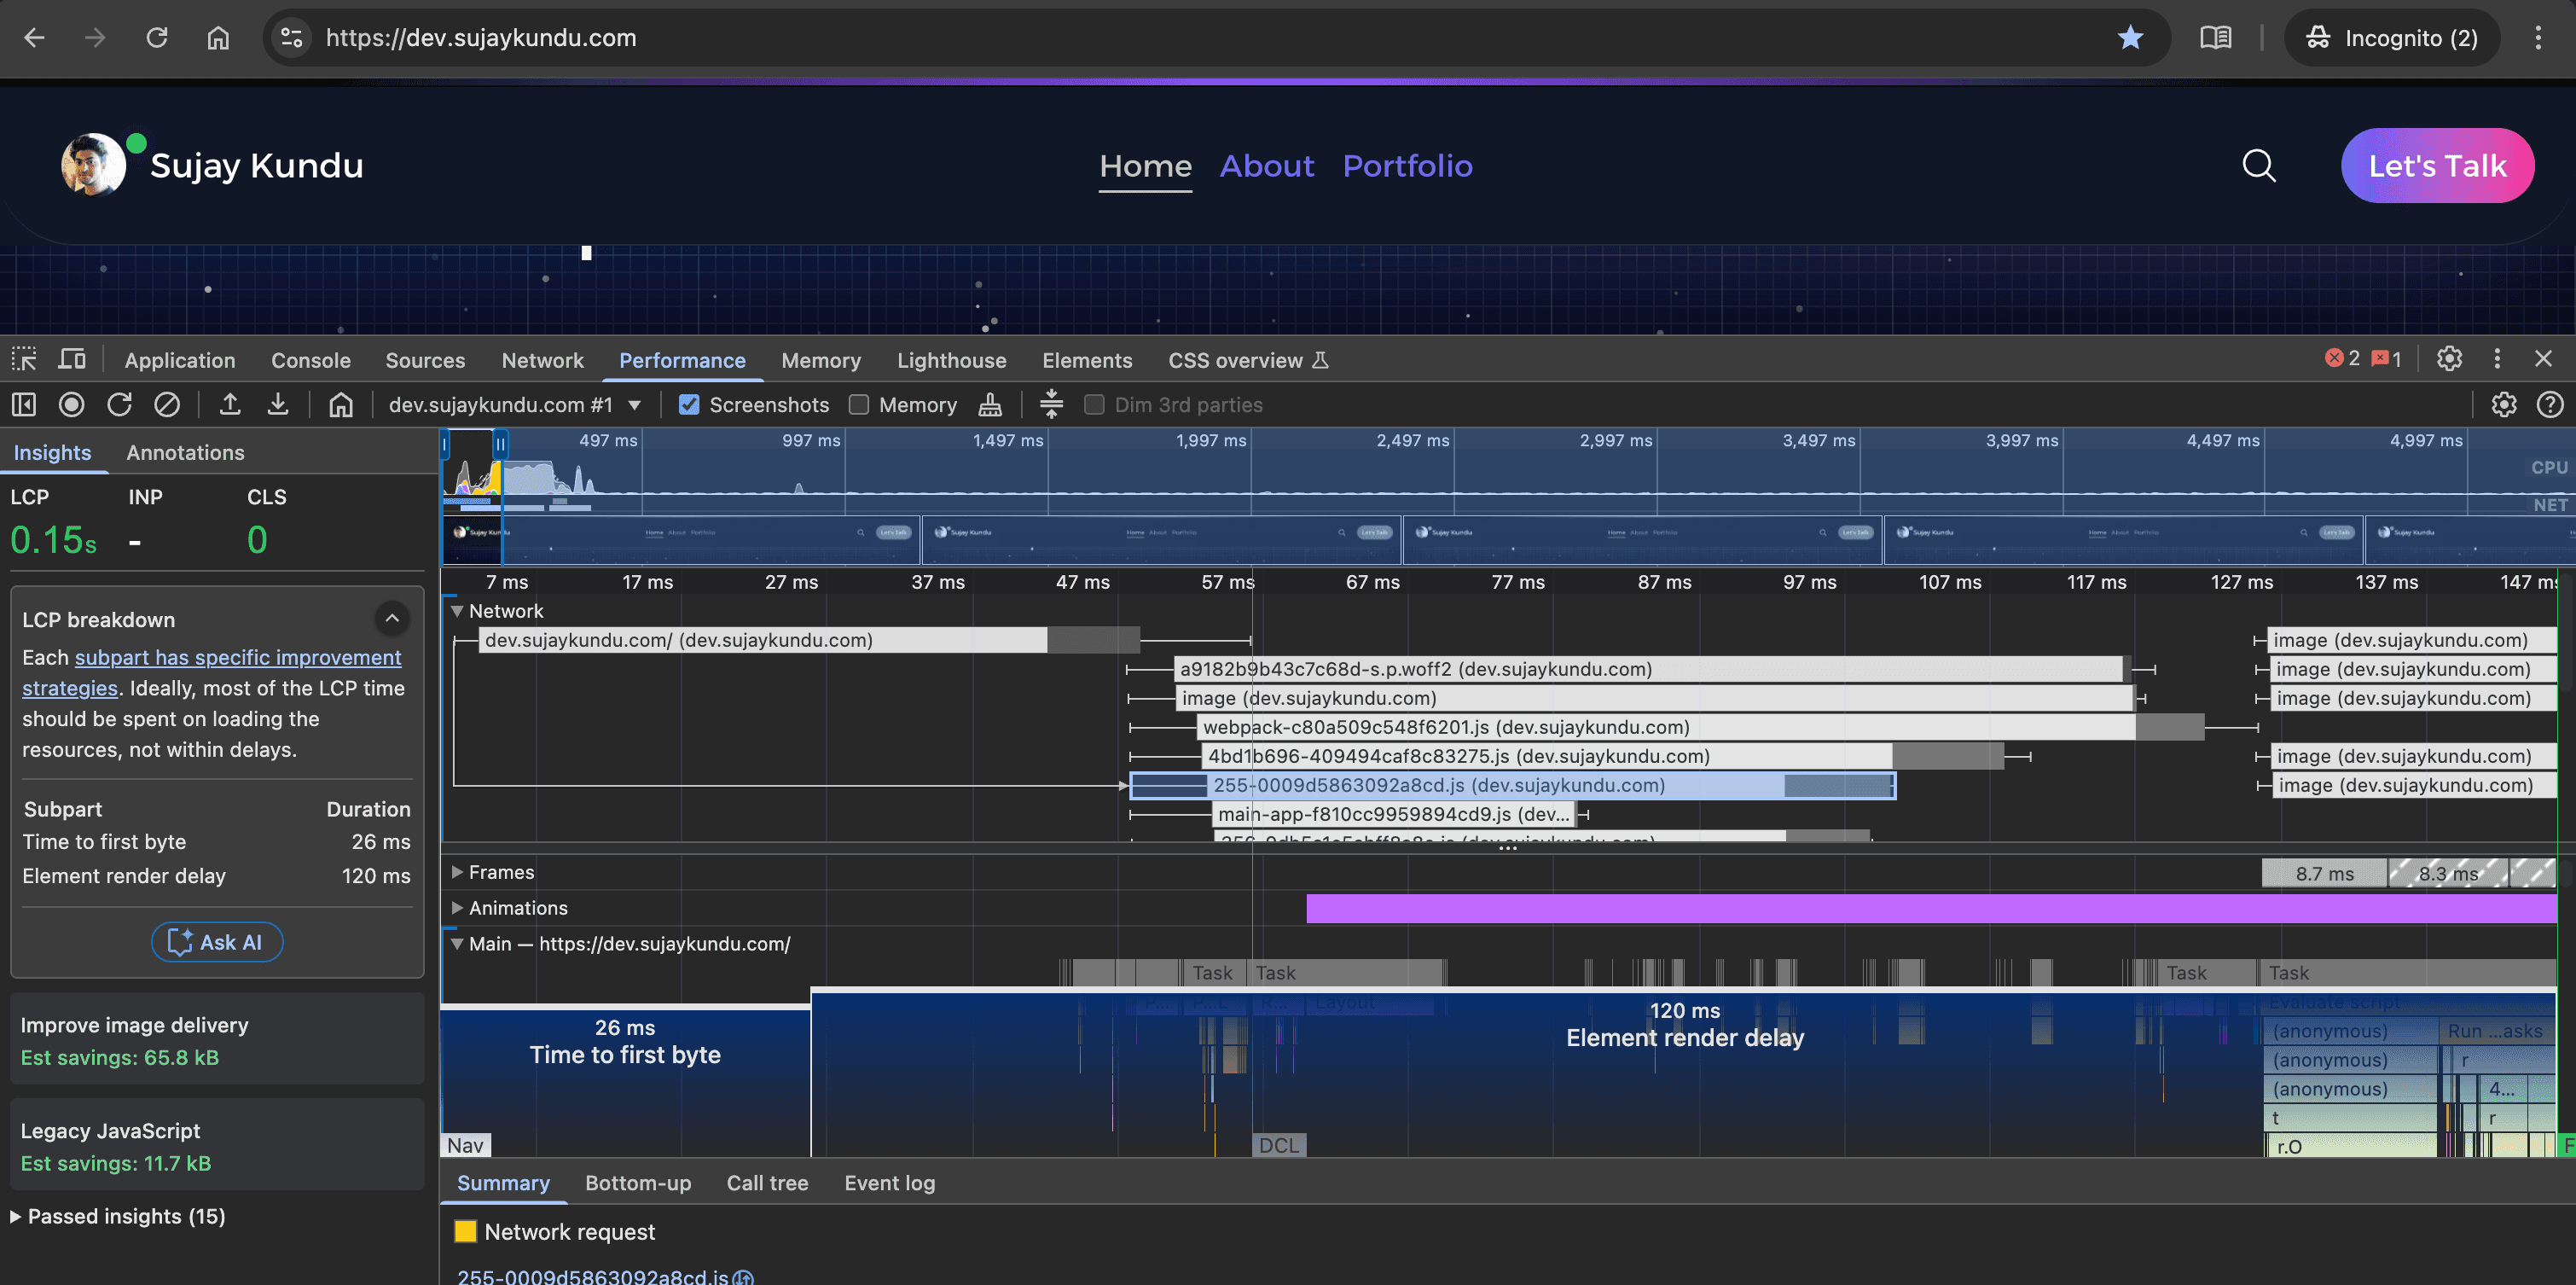Expand the Frames track
This screenshot has height=1285, width=2576.
click(457, 872)
